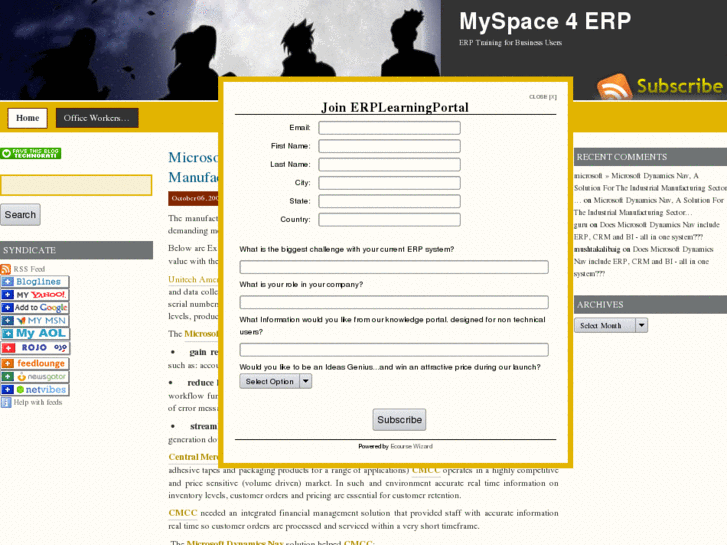Screen dimensions: 727x545
Task: Go to the Home tab
Action: pos(27,118)
